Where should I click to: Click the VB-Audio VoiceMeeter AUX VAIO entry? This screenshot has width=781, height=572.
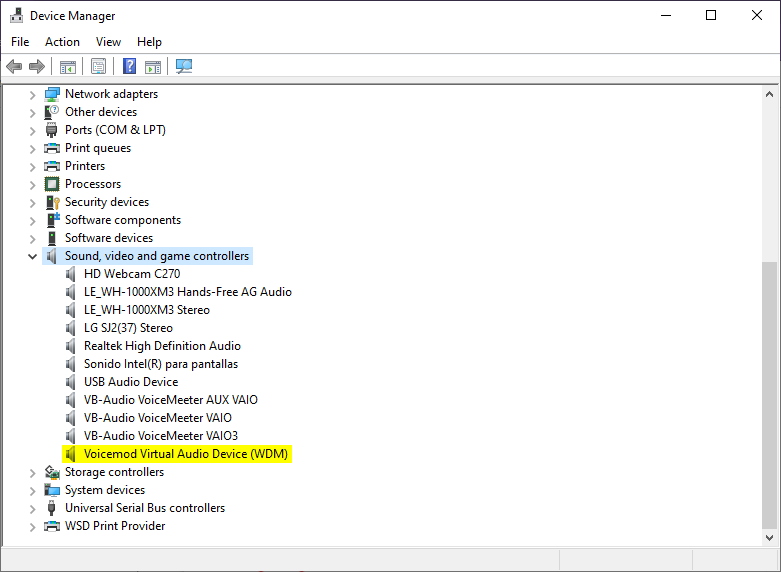tap(170, 400)
